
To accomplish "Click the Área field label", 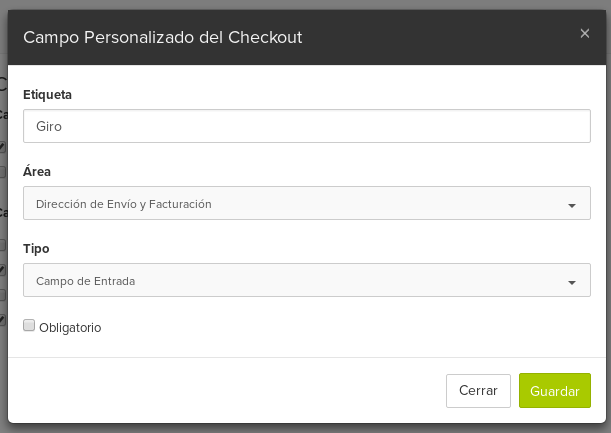I will pos(37,171).
